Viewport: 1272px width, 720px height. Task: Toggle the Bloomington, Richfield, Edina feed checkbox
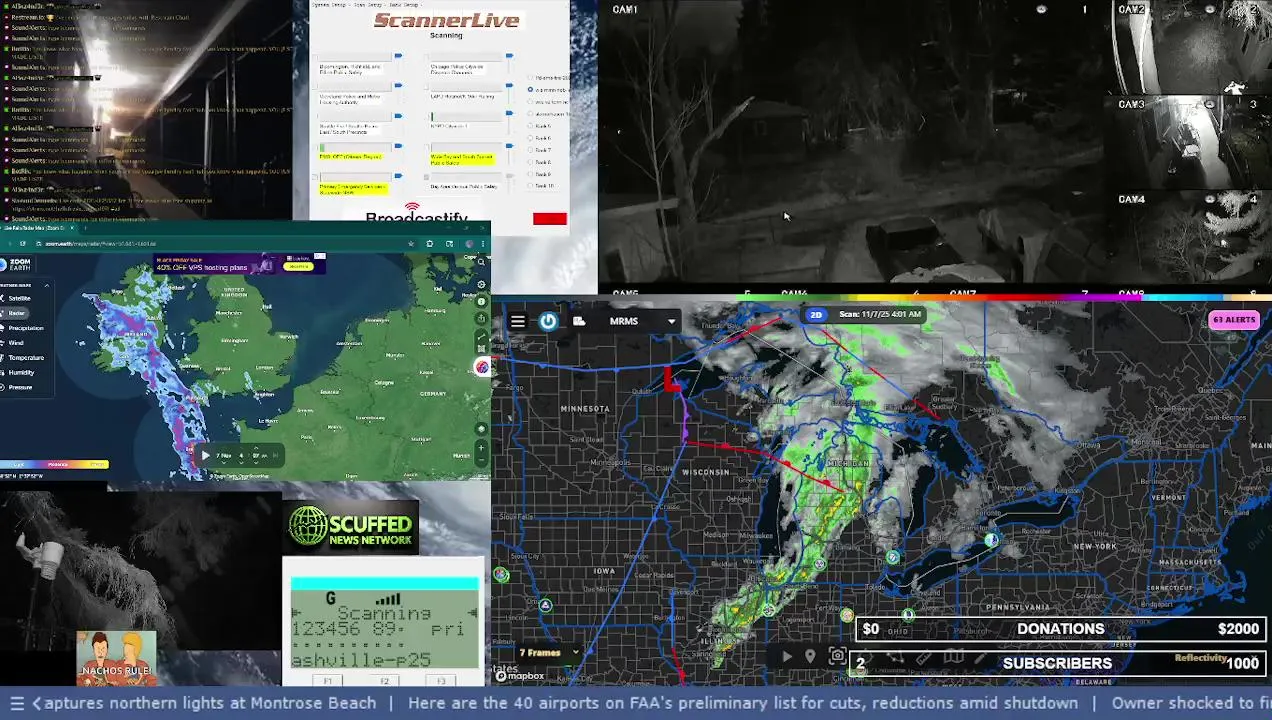(315, 57)
